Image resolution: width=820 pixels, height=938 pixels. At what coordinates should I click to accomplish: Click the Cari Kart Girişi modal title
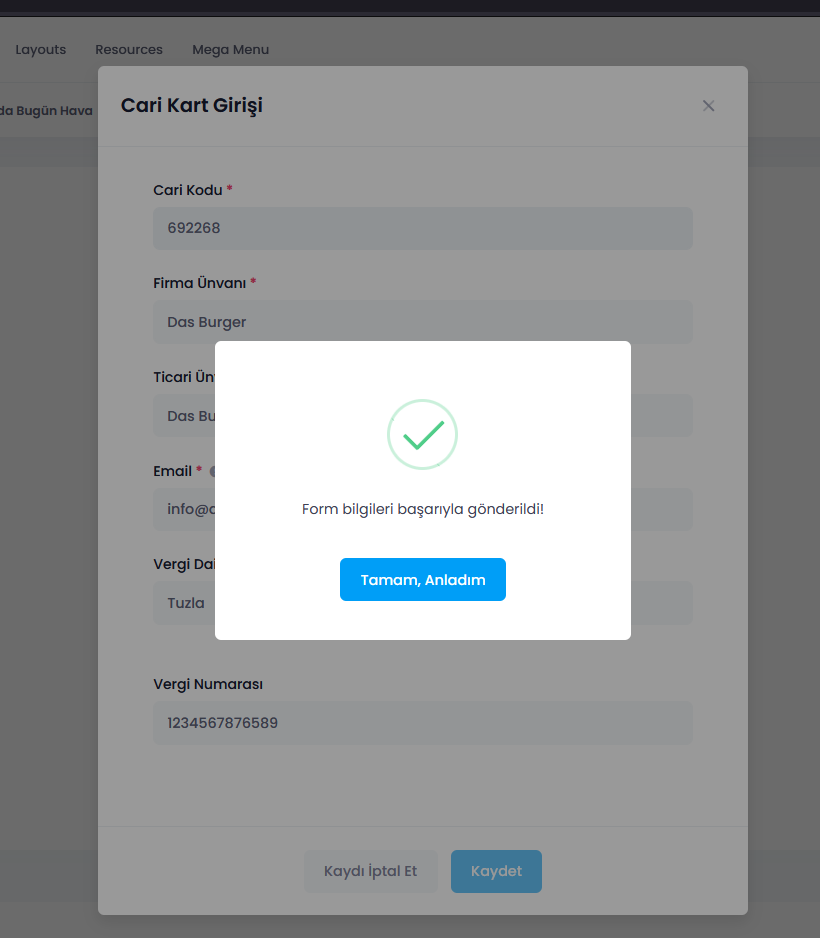click(x=192, y=105)
